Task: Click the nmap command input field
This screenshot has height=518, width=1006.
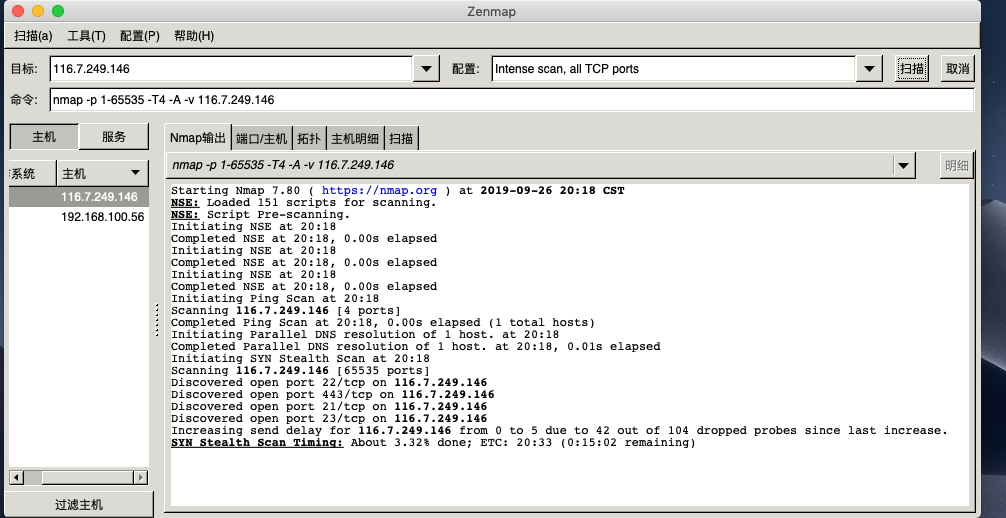Action: 512,99
